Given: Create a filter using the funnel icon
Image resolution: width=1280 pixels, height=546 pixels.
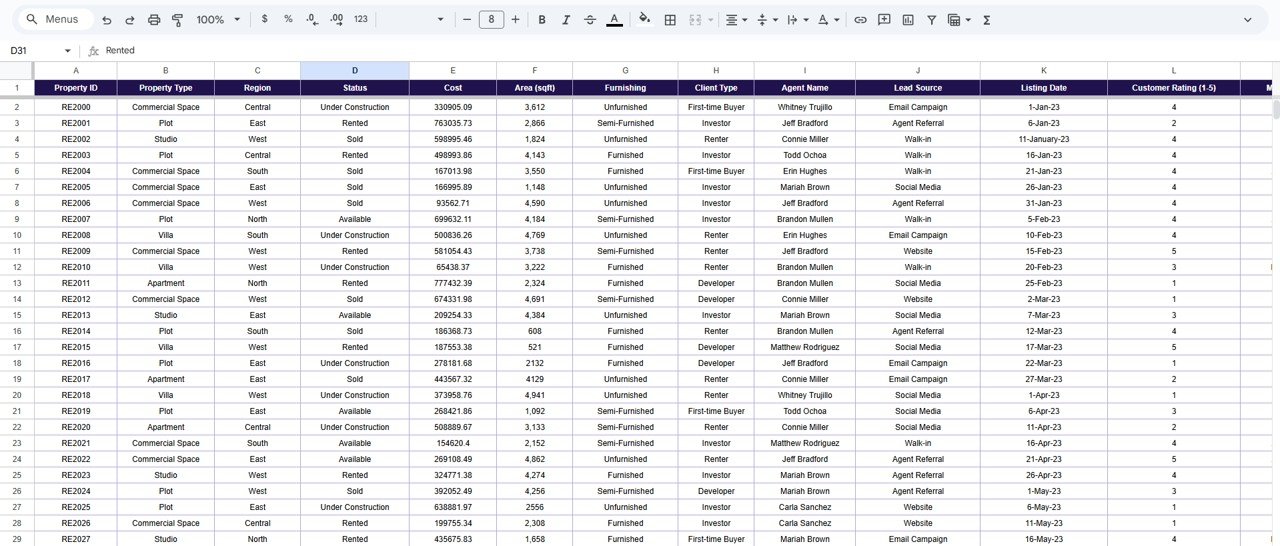Looking at the screenshot, I should click(x=932, y=20).
